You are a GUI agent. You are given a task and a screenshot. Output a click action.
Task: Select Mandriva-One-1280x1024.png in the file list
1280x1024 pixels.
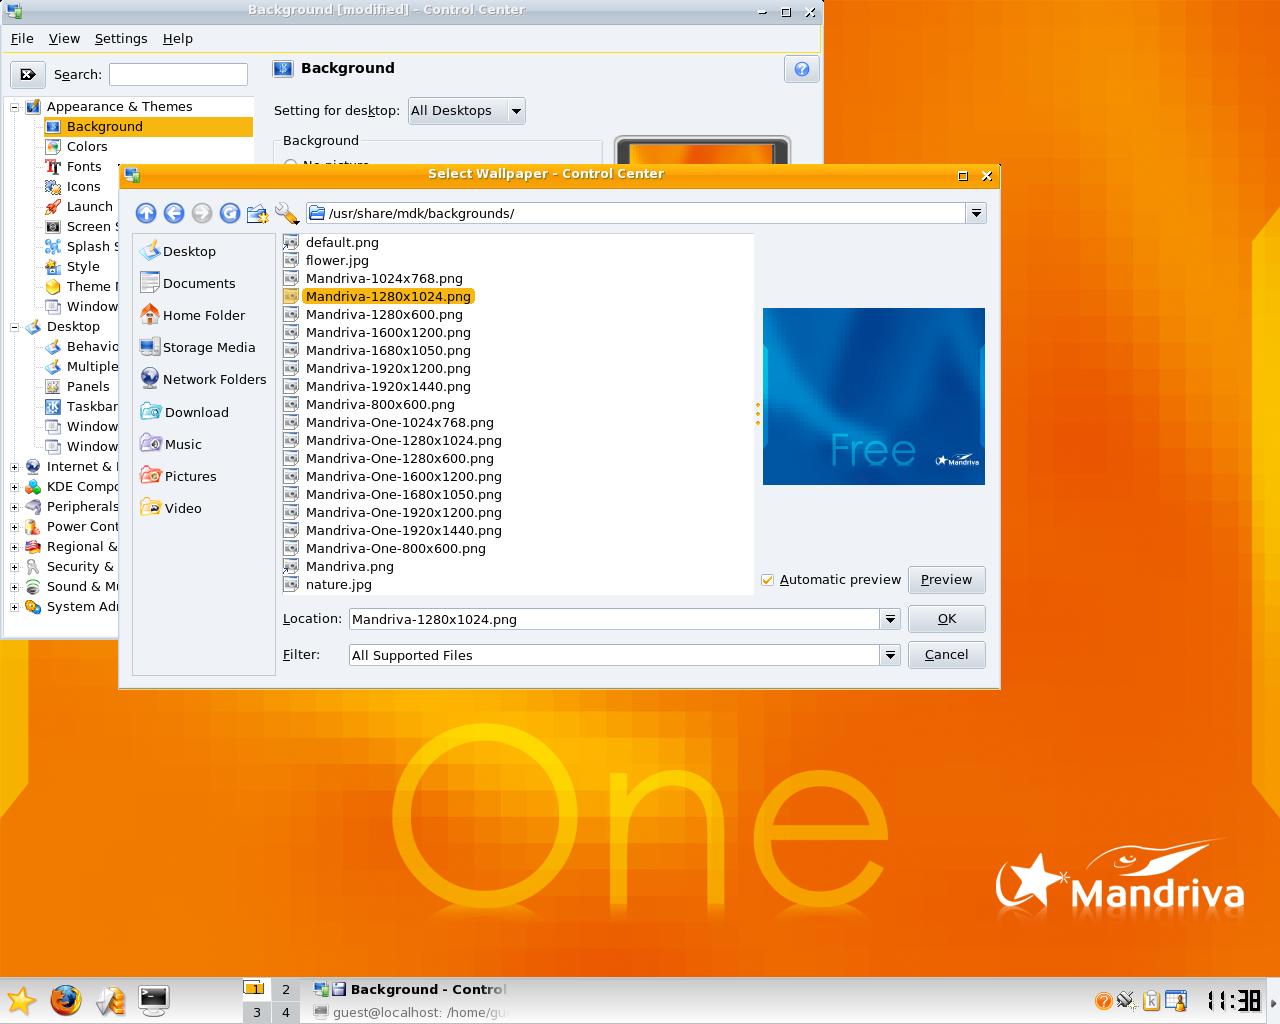[x=393, y=440]
